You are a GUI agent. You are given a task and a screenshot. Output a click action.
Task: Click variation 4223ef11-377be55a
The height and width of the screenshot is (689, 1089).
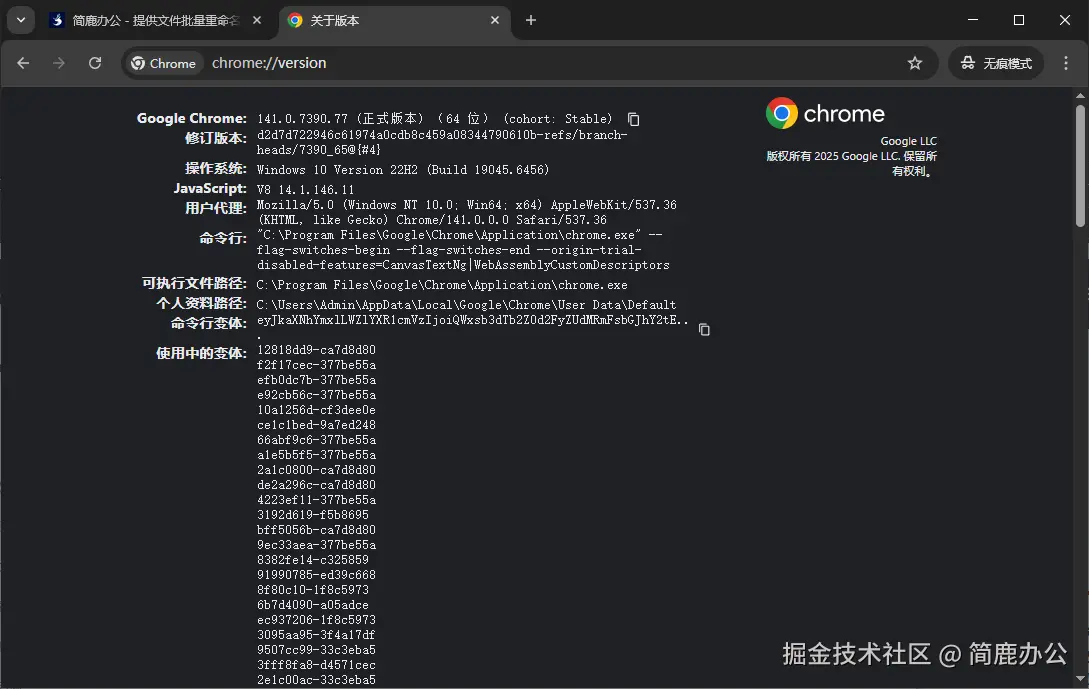[316, 500]
